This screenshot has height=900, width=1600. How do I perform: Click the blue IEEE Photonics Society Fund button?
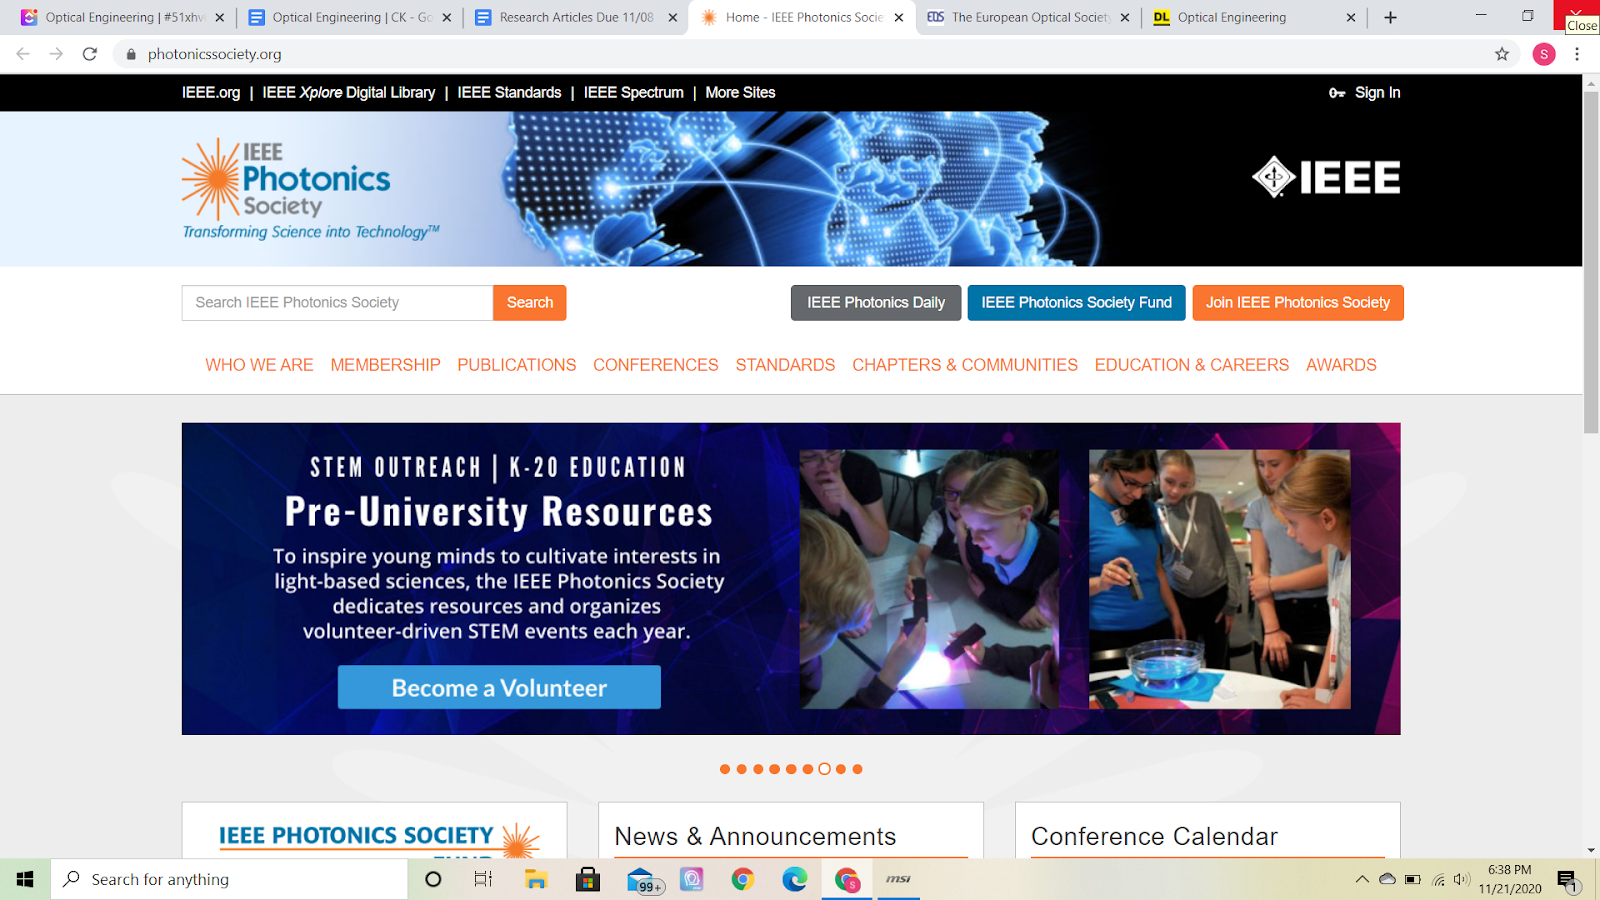[x=1076, y=303]
